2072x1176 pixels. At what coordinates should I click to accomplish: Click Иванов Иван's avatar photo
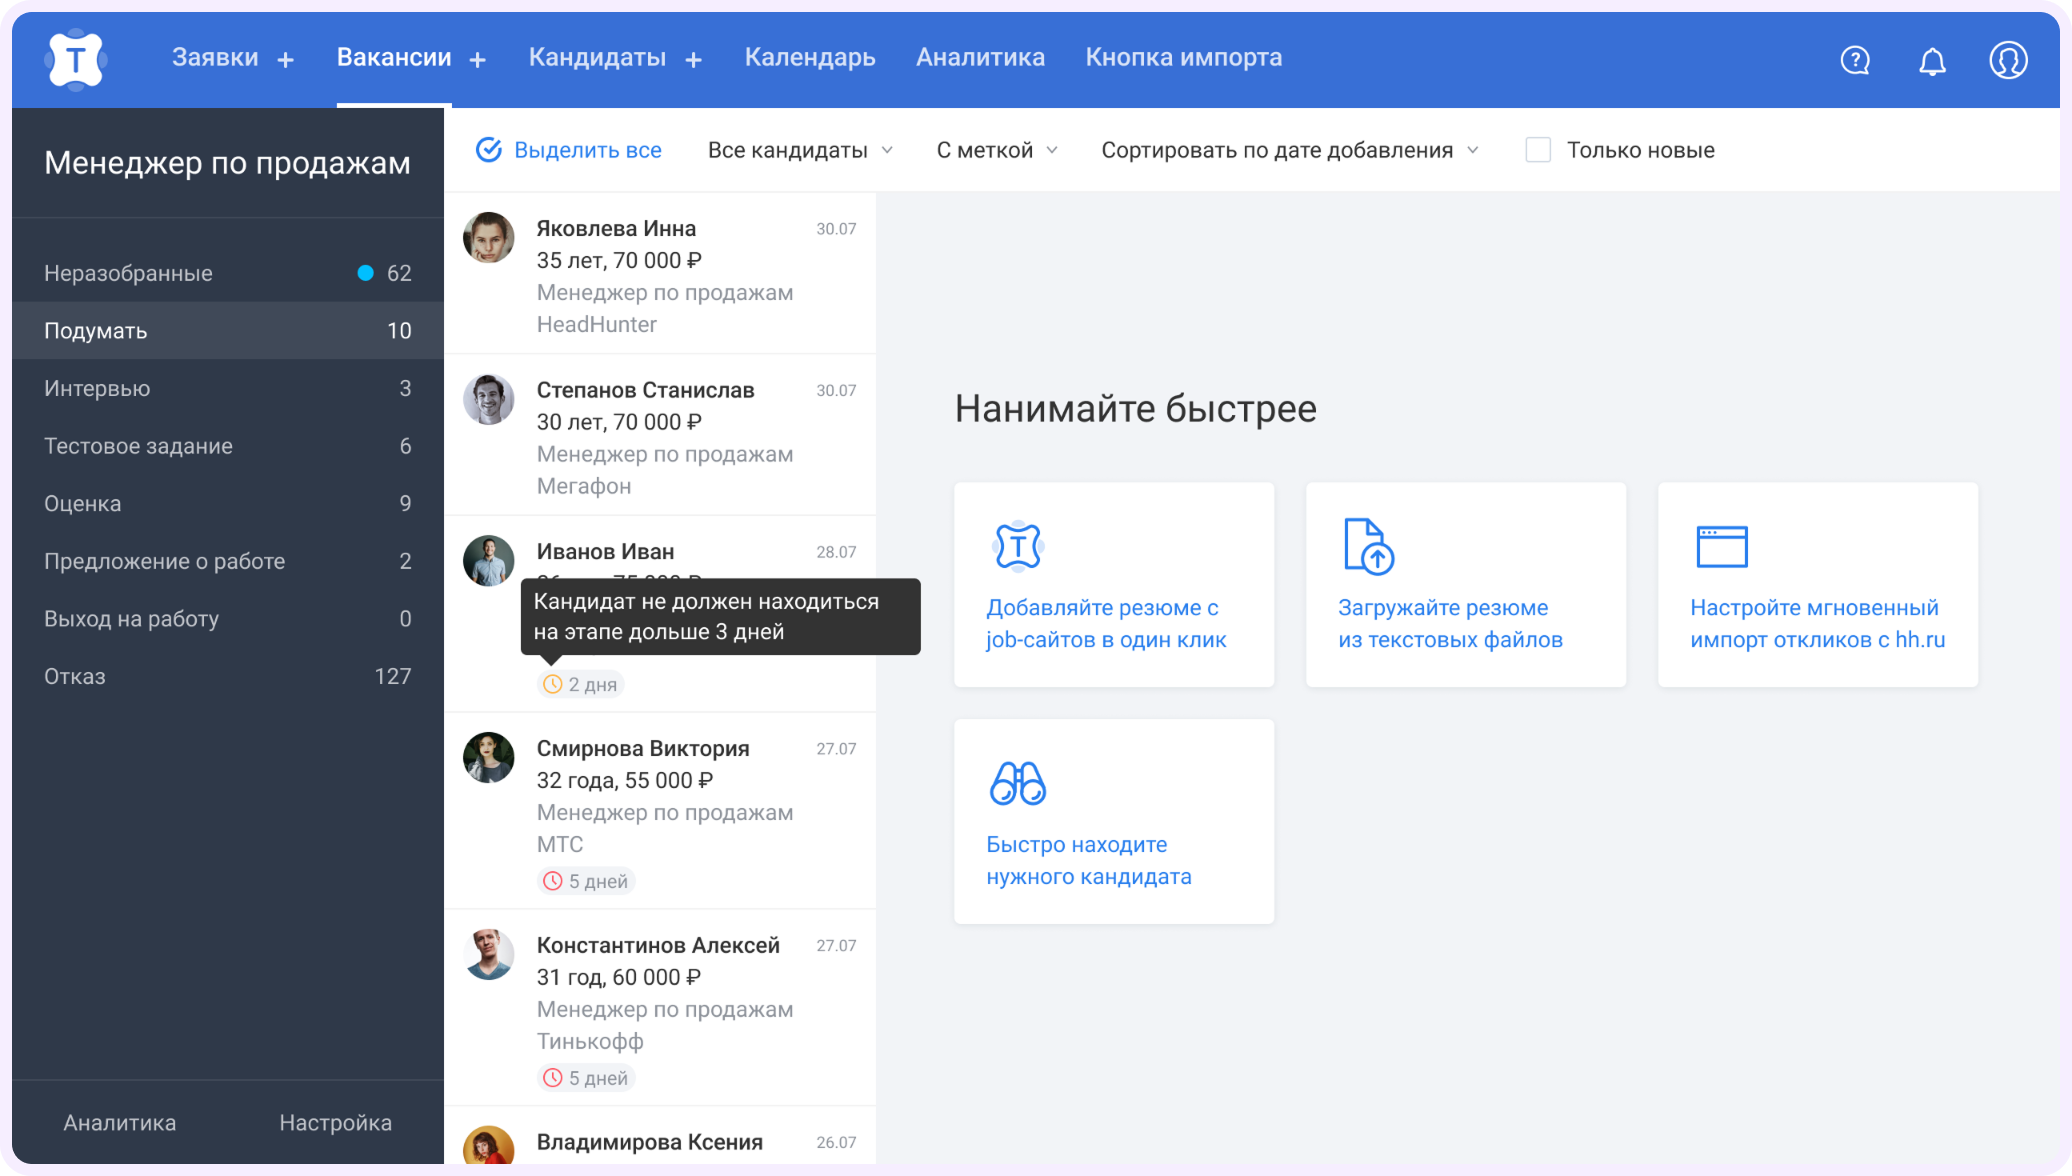coord(489,560)
